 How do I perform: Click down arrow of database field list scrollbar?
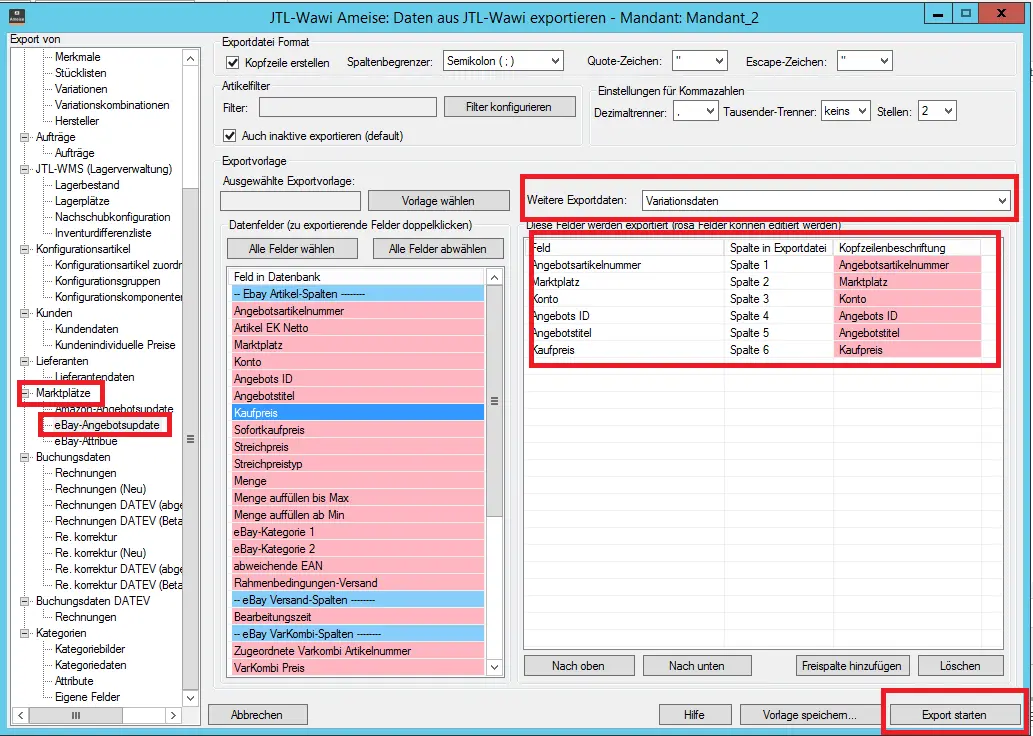[495, 668]
